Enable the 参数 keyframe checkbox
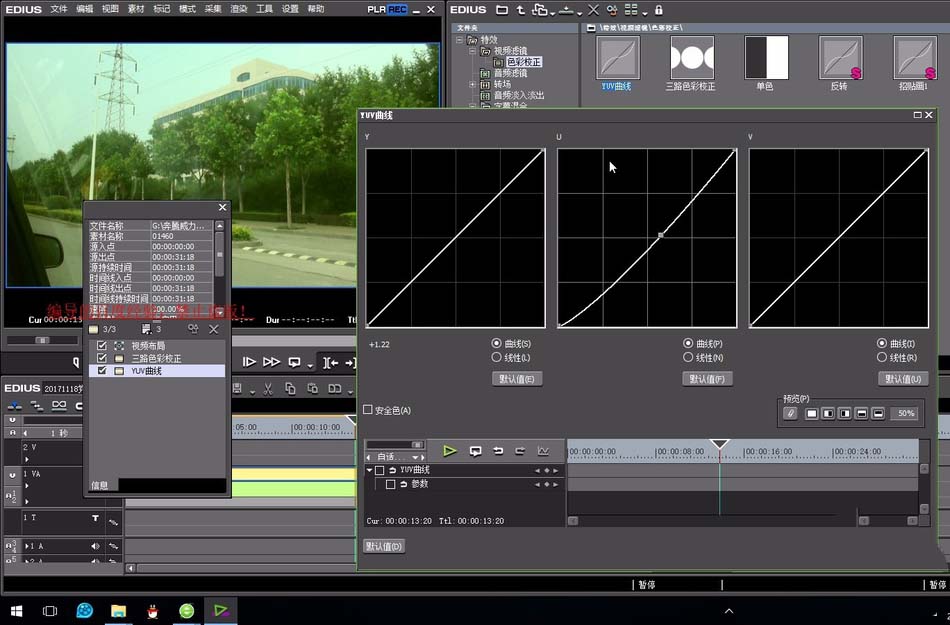Screen dimensions: 950x625 pos(391,484)
